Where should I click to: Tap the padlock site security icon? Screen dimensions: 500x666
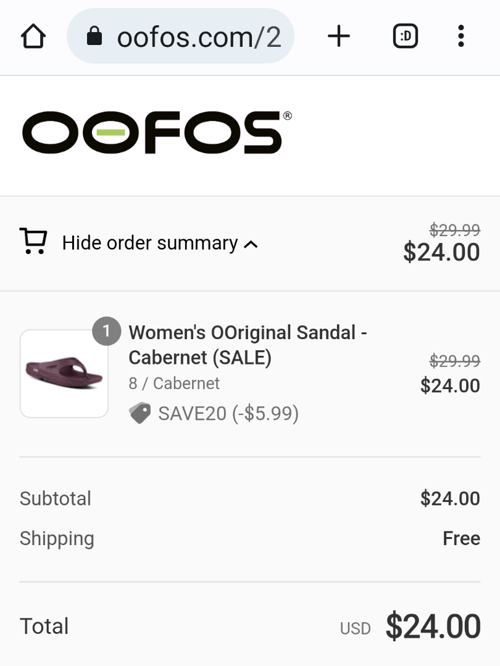pyautogui.click(x=94, y=37)
